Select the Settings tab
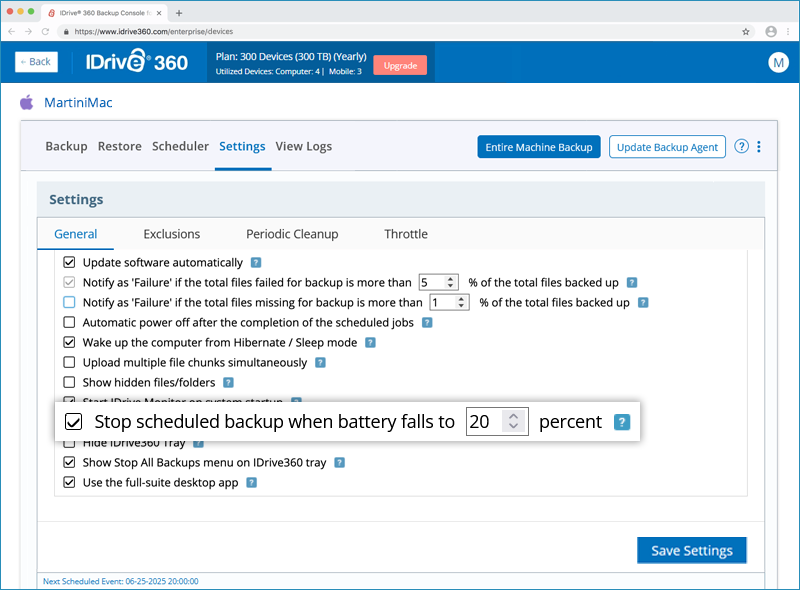This screenshot has height=590, width=800. (x=242, y=146)
